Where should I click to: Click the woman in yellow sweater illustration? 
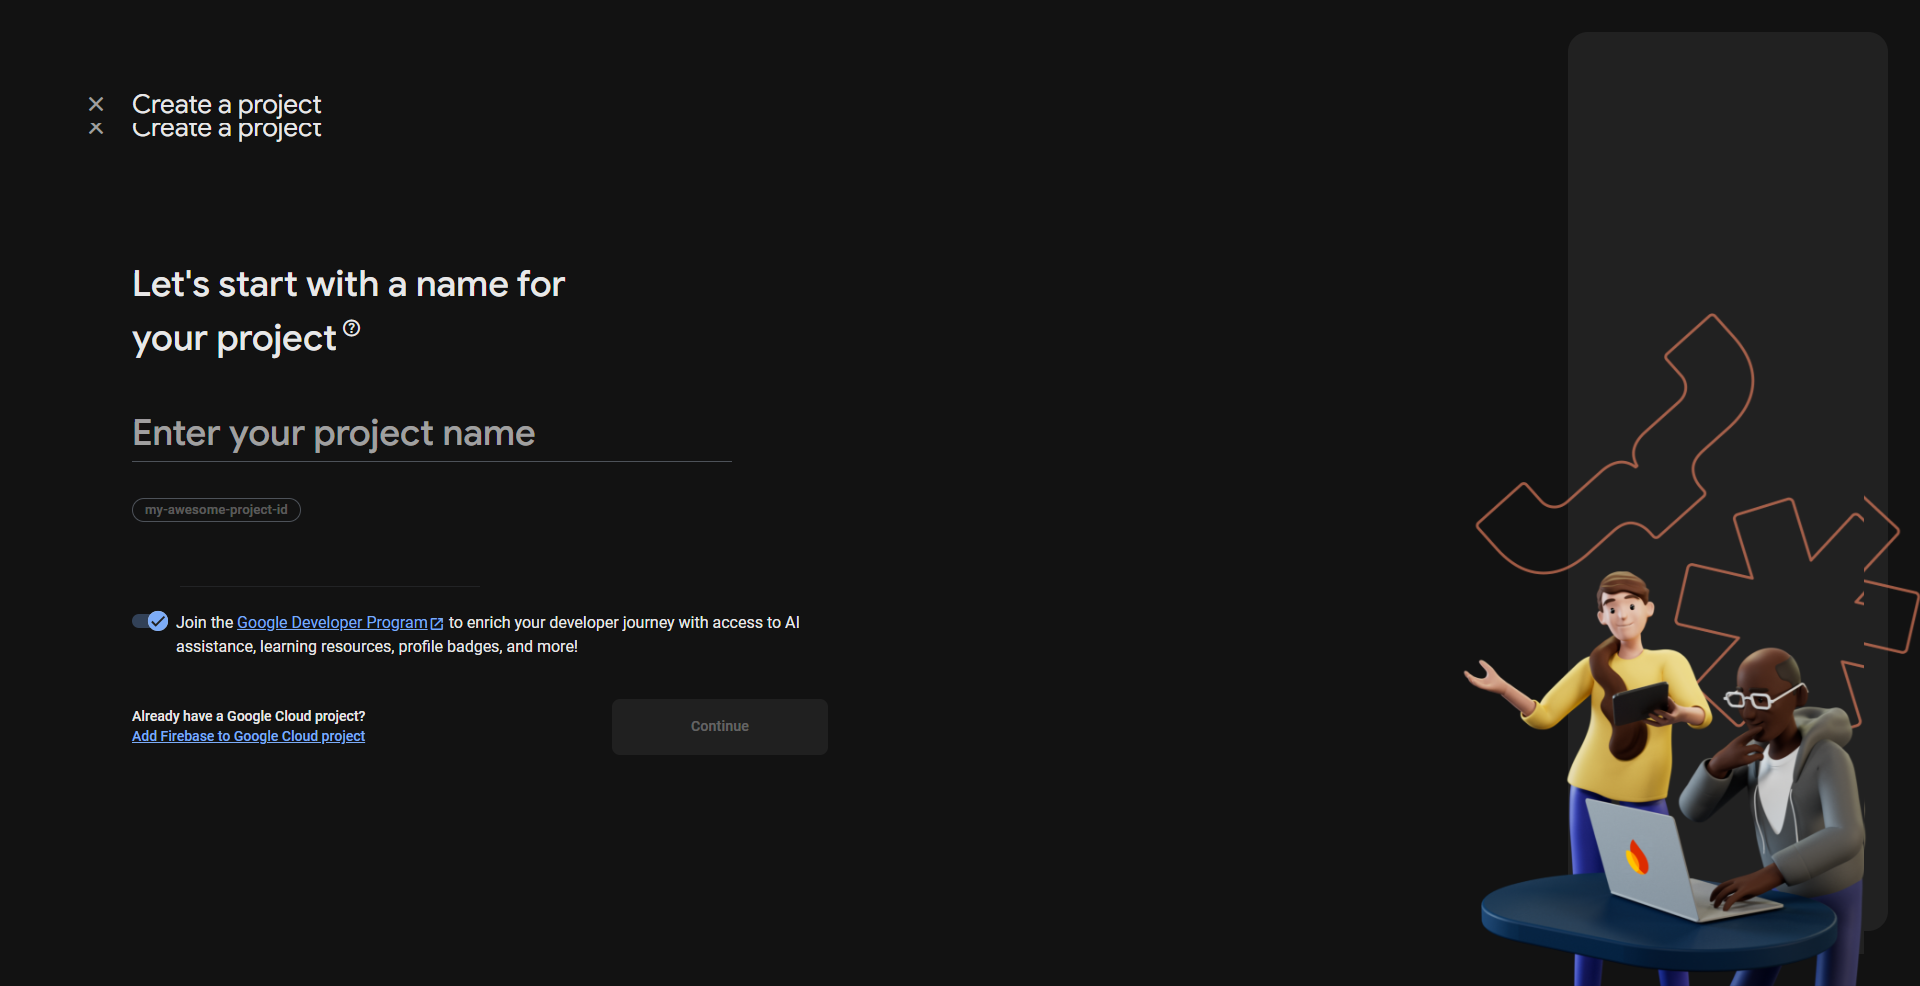click(x=1620, y=700)
